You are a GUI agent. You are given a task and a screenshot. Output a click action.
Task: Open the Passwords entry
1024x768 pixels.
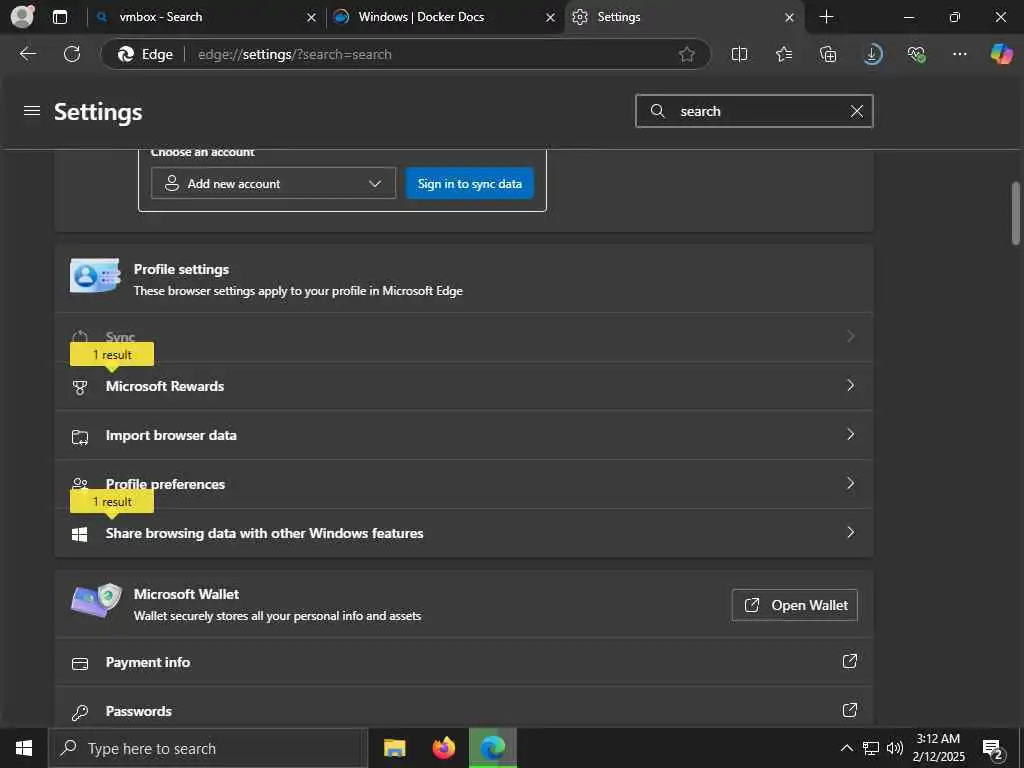464,711
